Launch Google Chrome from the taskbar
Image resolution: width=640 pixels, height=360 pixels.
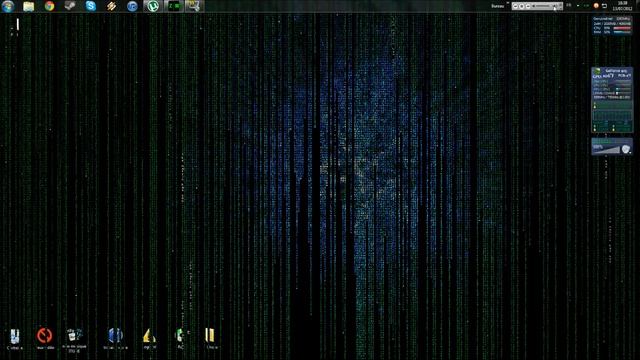pos(49,6)
